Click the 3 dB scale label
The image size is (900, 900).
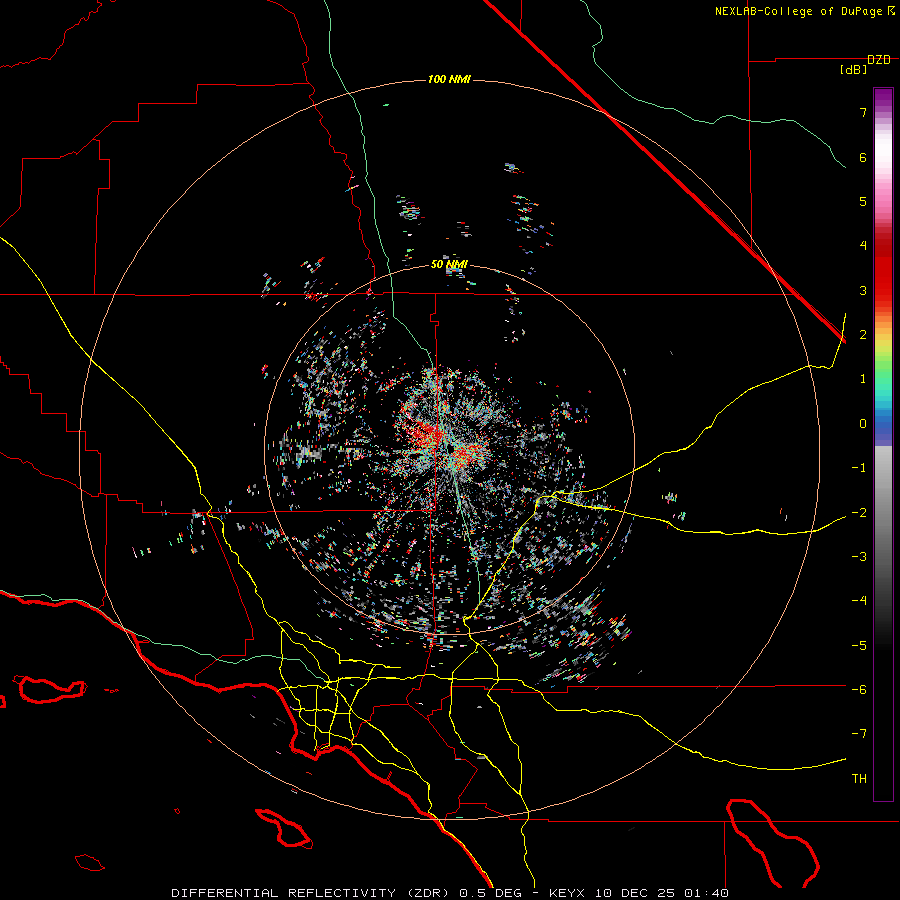click(863, 290)
